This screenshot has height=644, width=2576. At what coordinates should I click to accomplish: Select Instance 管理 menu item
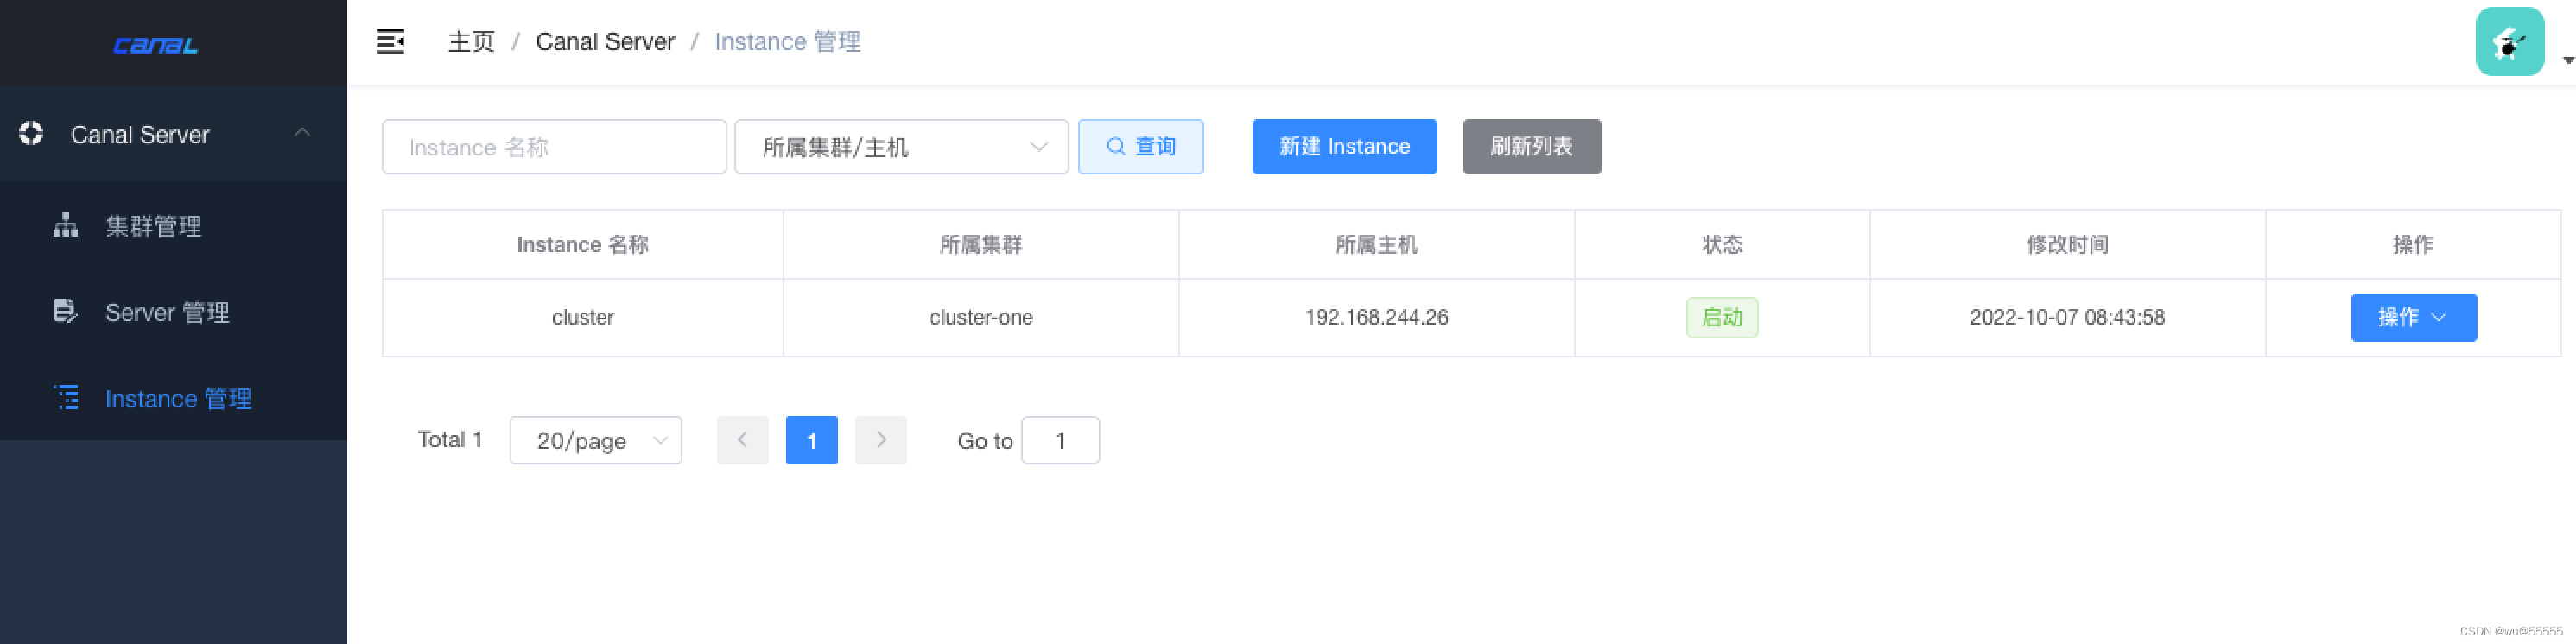[173, 399]
